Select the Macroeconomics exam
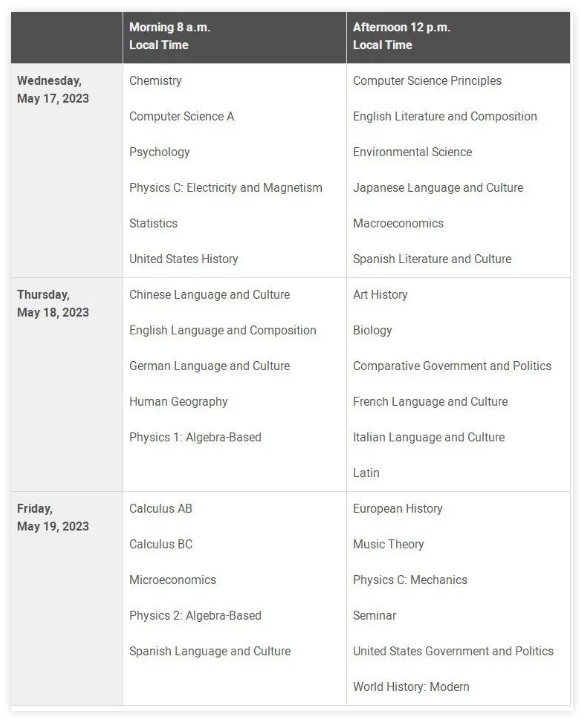This screenshot has width=588, height=720. pyautogui.click(x=398, y=224)
